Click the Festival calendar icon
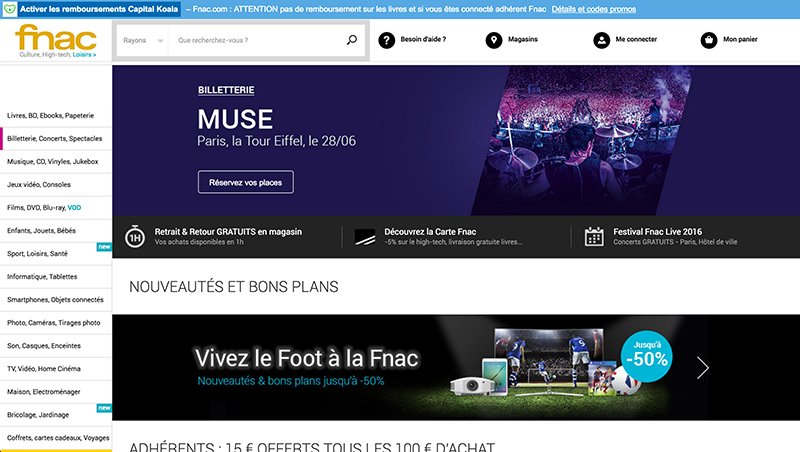This screenshot has width=800, height=452. [594, 236]
